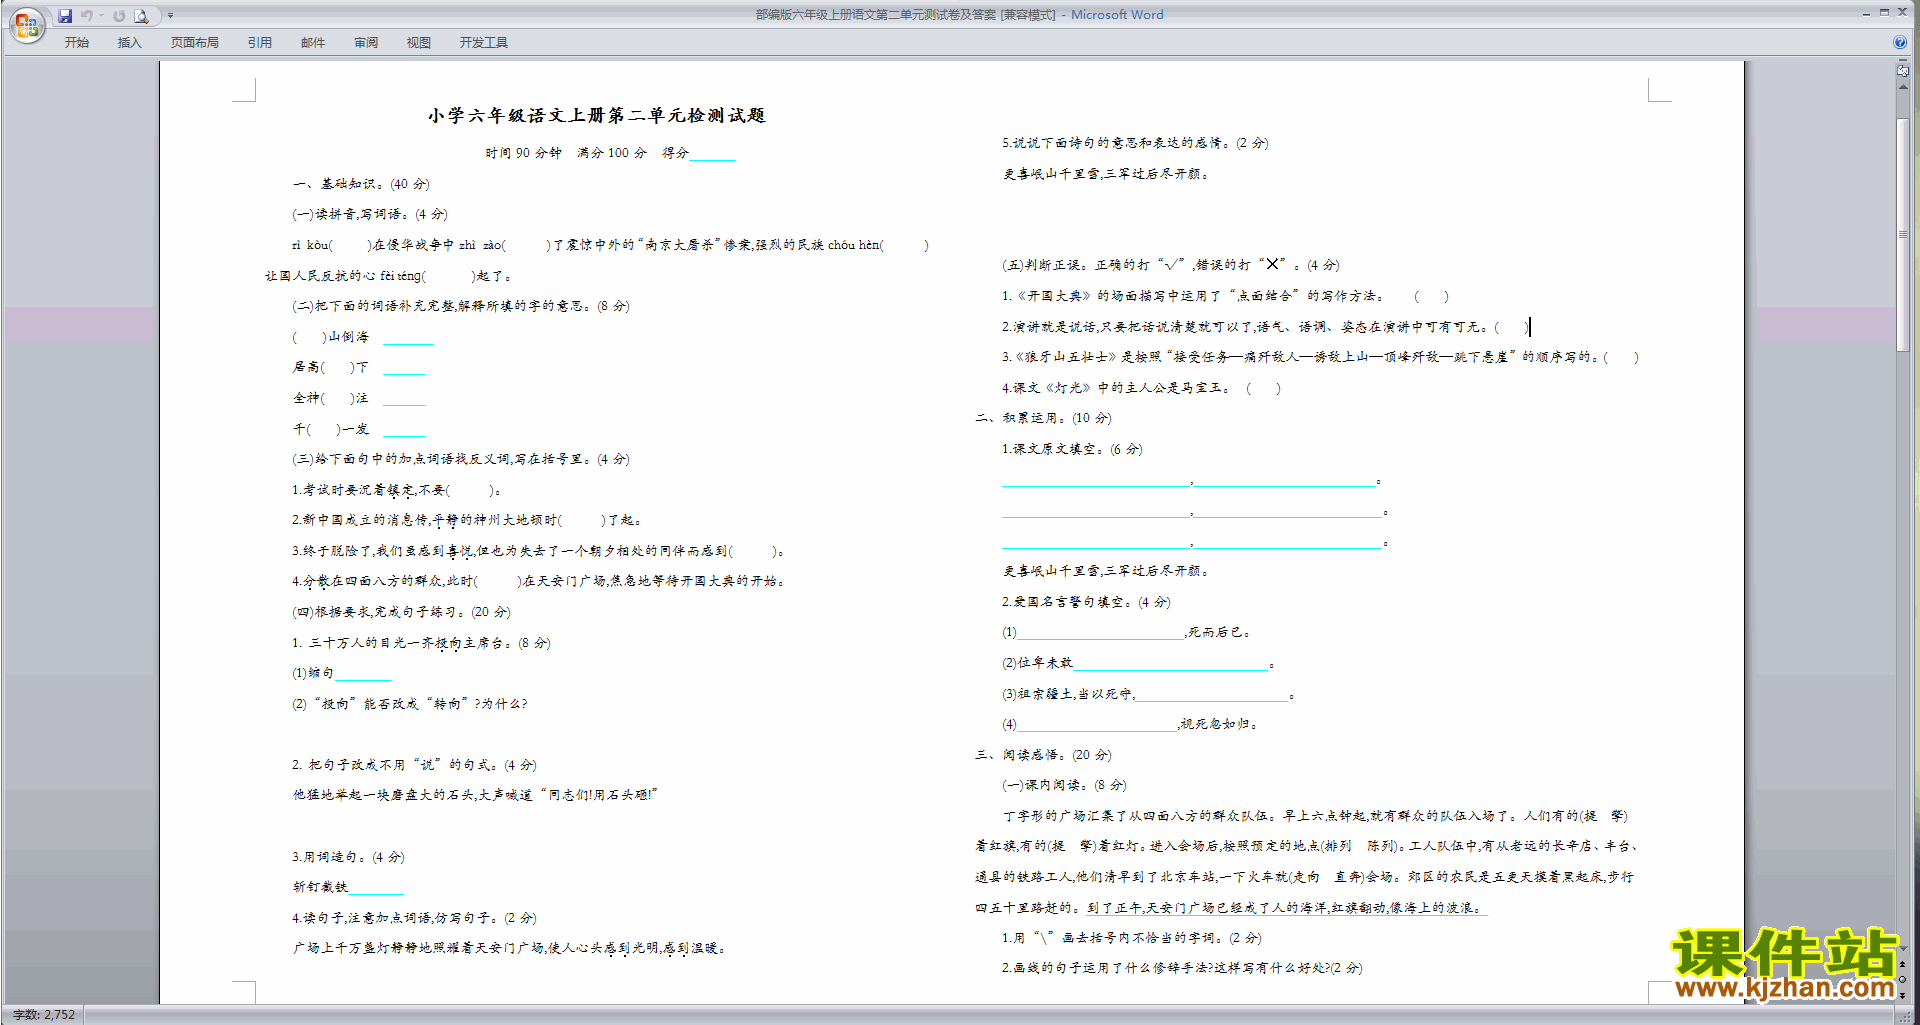Restore the Word window size
This screenshot has height=1025, width=1920.
click(1884, 13)
